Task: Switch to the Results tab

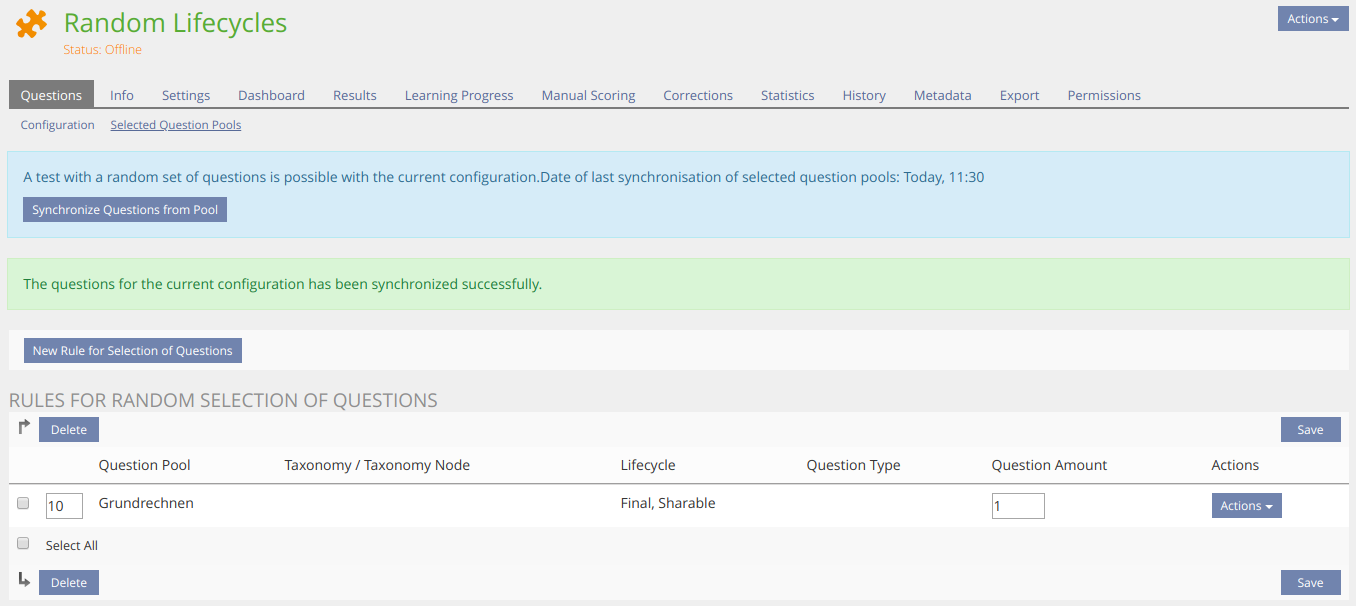Action: pyautogui.click(x=355, y=95)
